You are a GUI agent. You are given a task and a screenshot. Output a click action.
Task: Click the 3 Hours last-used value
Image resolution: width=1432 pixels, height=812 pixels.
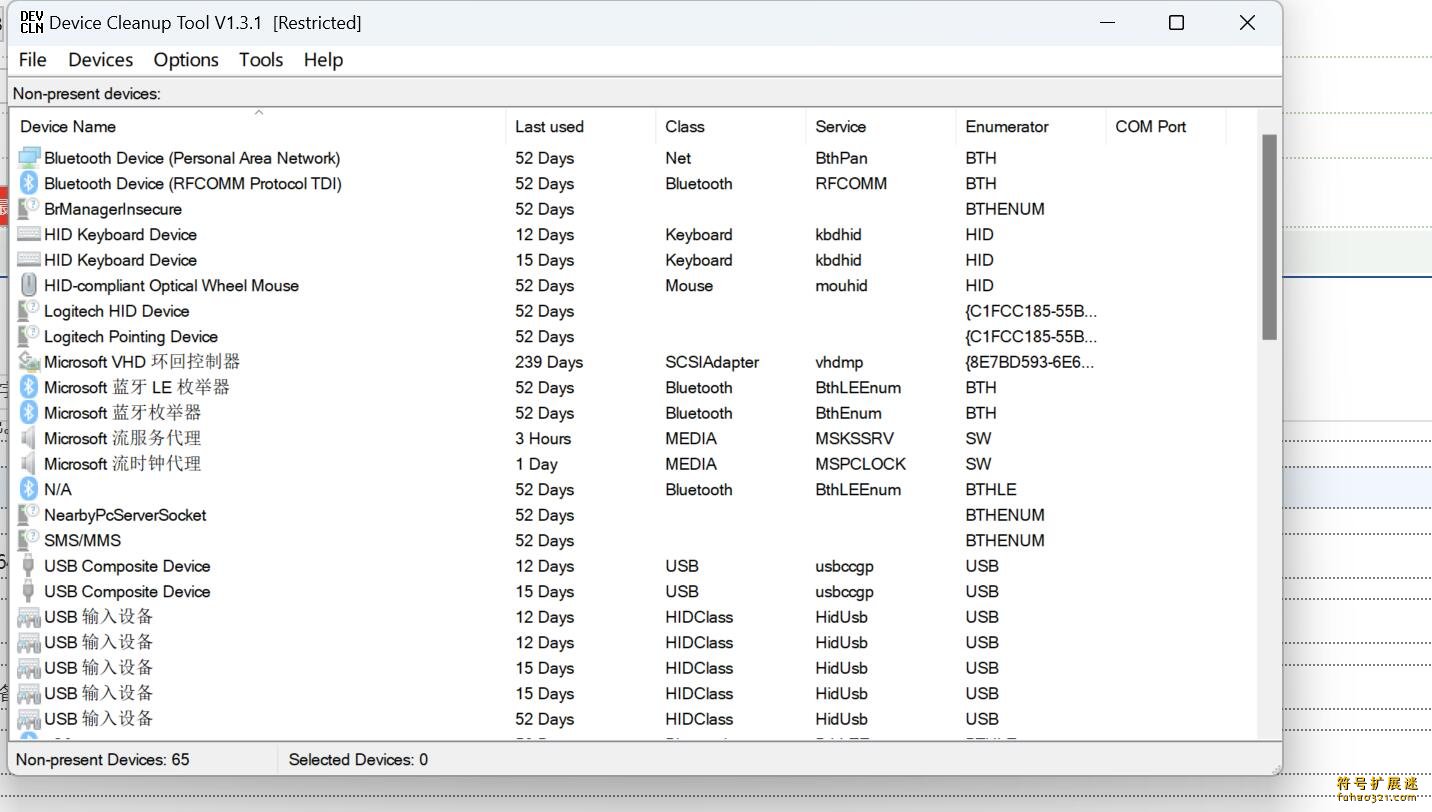point(543,438)
